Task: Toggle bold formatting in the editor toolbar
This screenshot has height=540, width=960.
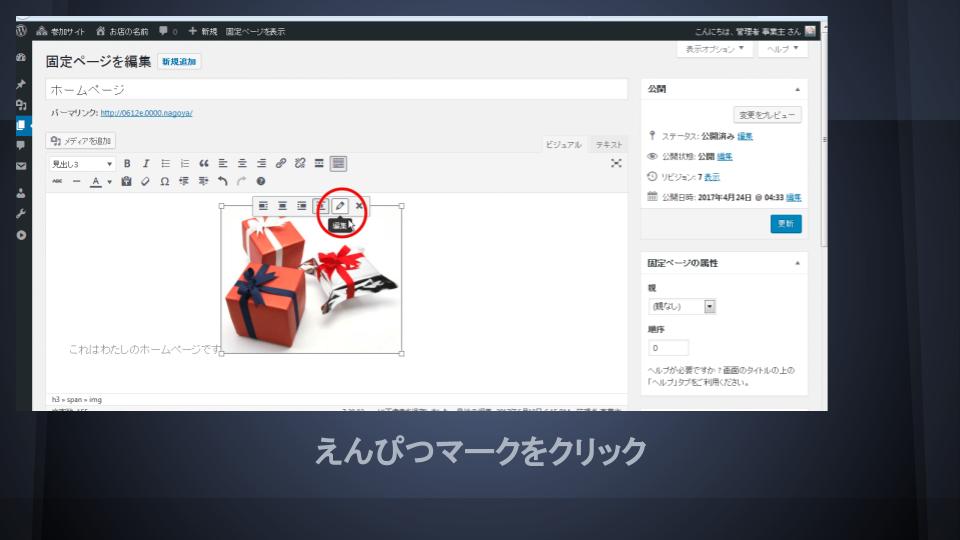Action: [127, 163]
